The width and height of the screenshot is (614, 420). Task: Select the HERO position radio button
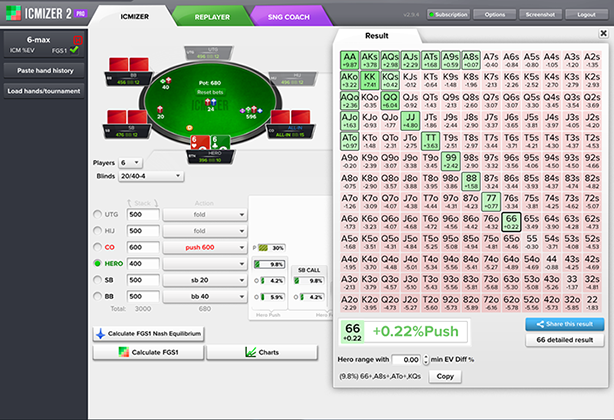(97, 263)
